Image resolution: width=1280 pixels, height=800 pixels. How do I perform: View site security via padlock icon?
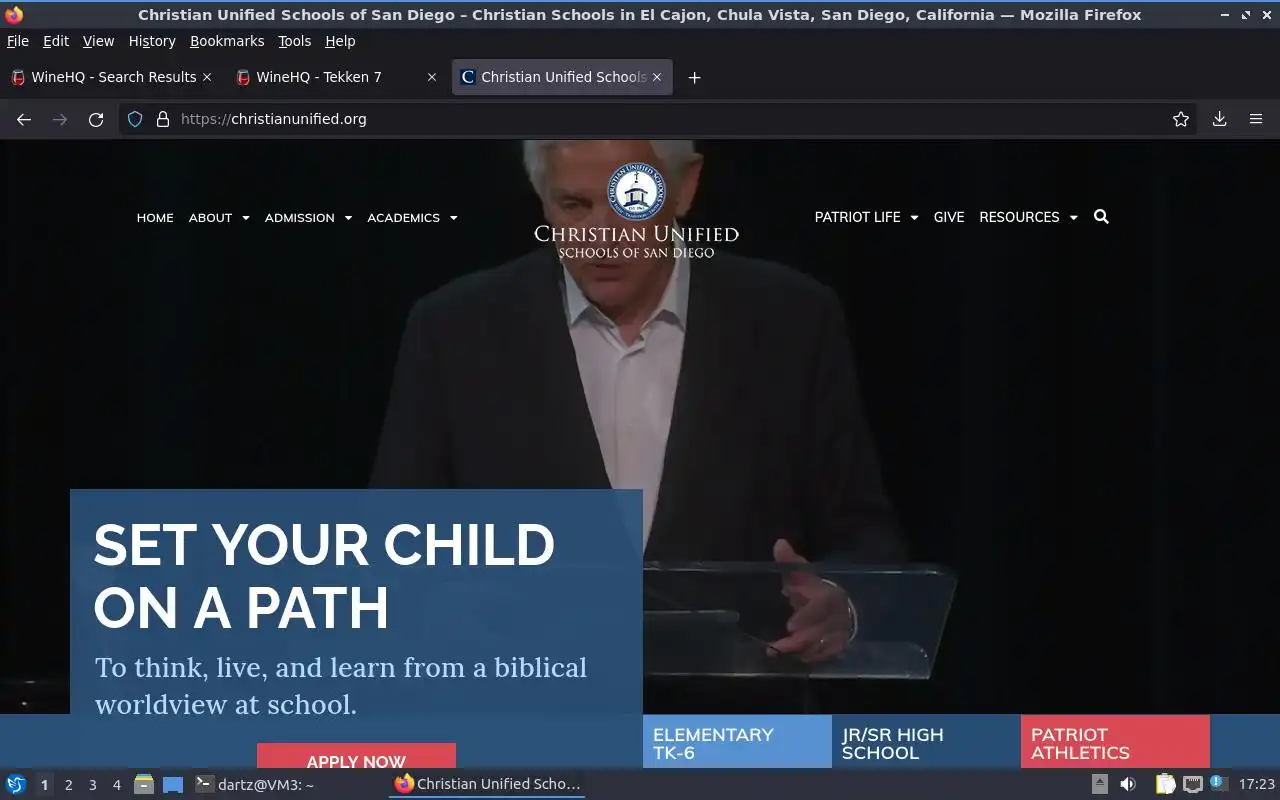(163, 119)
